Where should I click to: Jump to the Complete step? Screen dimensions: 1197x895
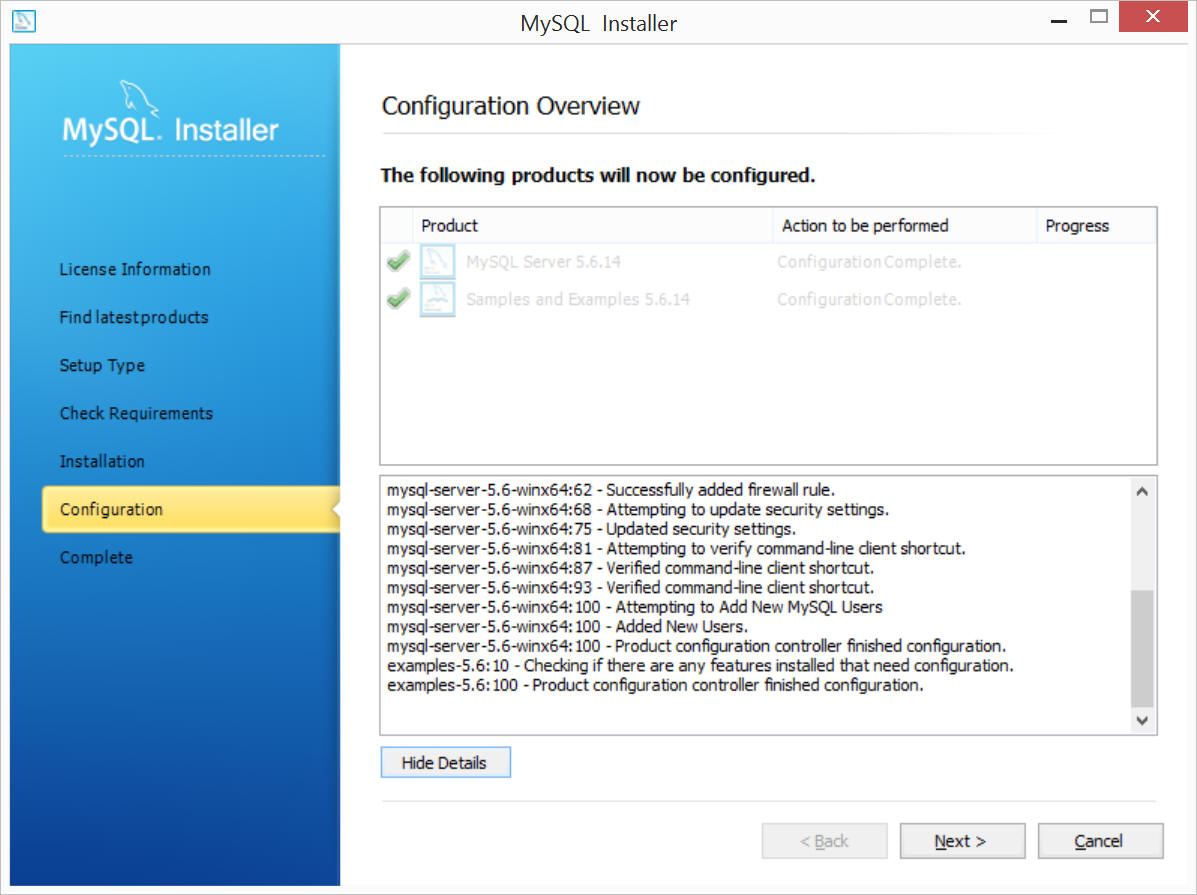point(96,557)
